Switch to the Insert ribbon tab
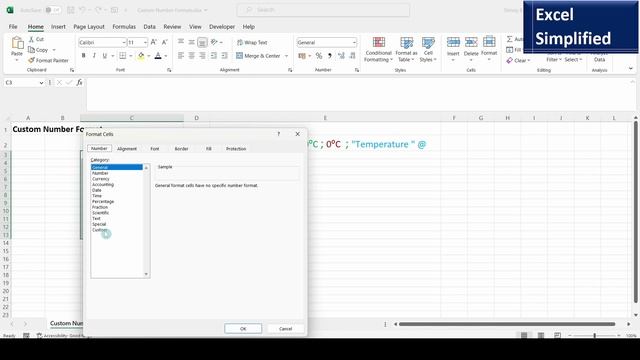The image size is (640, 360). point(58,27)
